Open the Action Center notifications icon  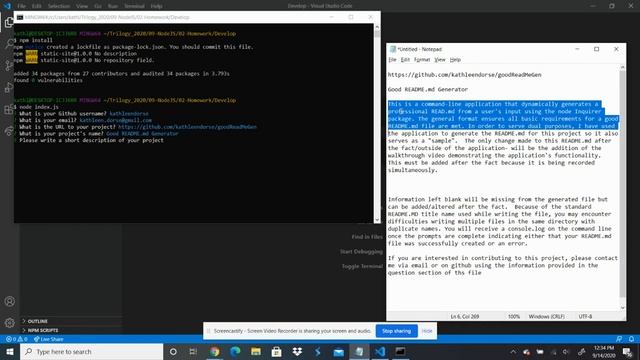[627, 351]
